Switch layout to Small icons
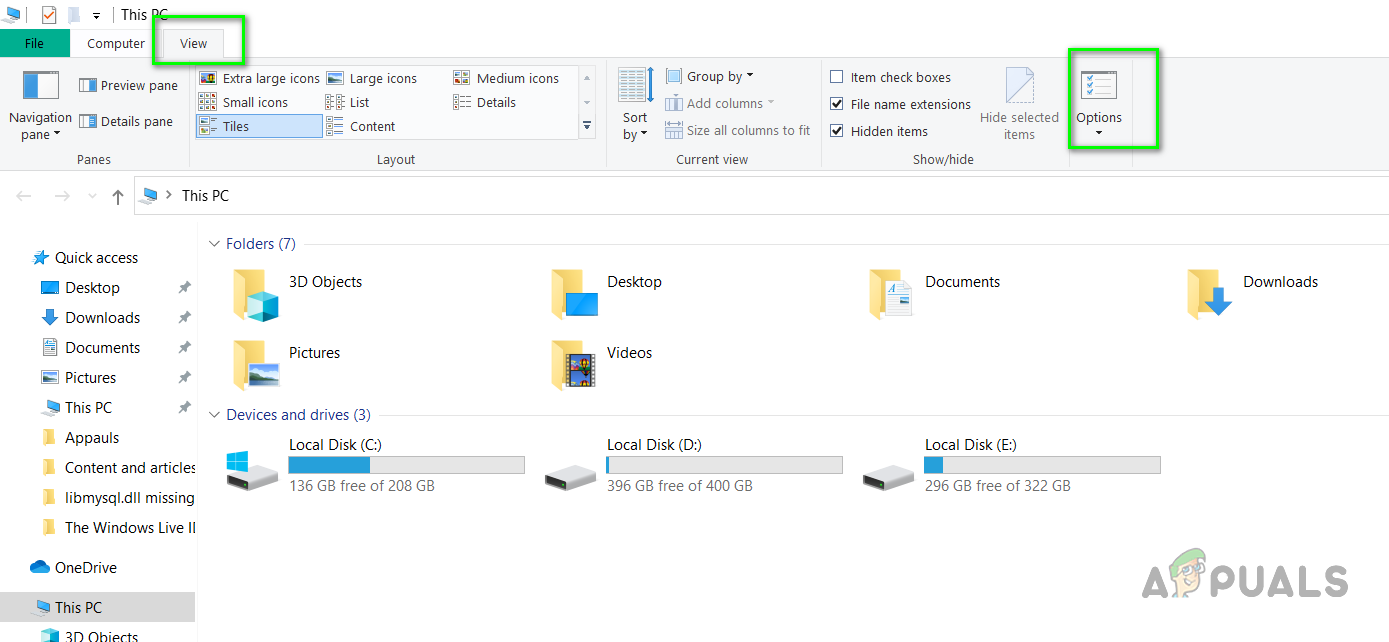 (243, 102)
